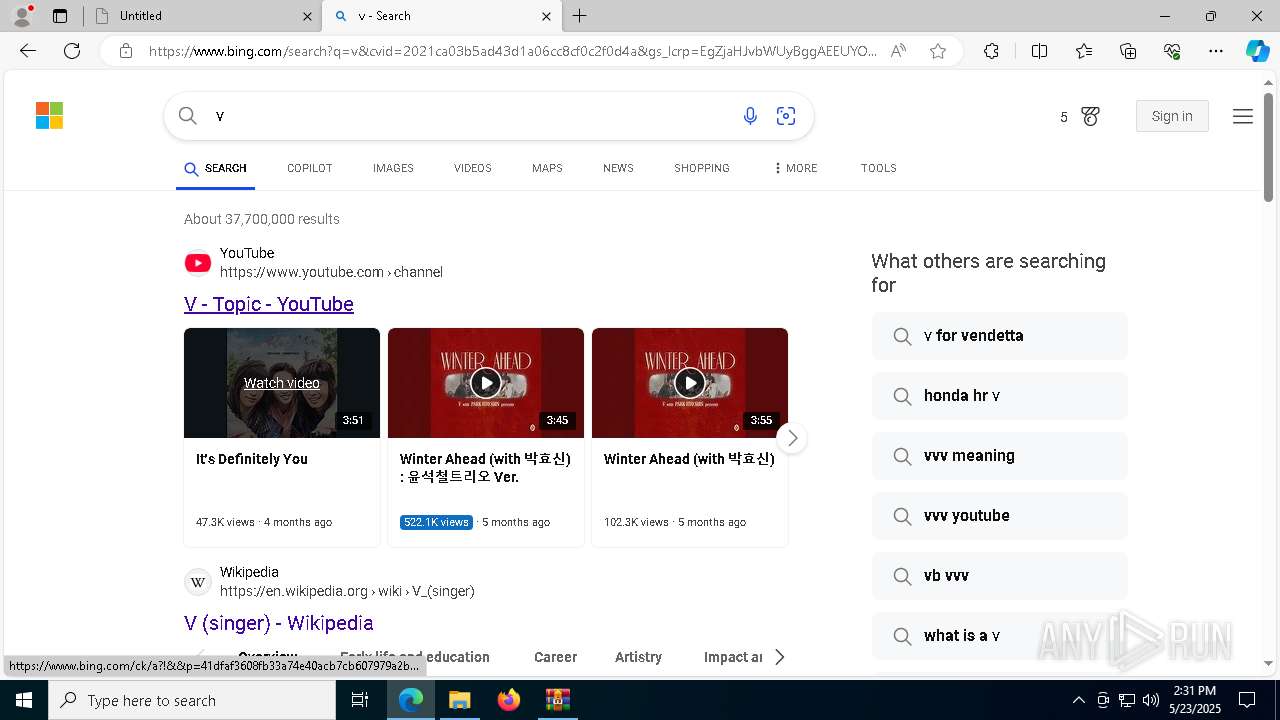This screenshot has width=1280, height=720.
Task: Search for 'vb vvv' suggestion
Action: 1000,576
